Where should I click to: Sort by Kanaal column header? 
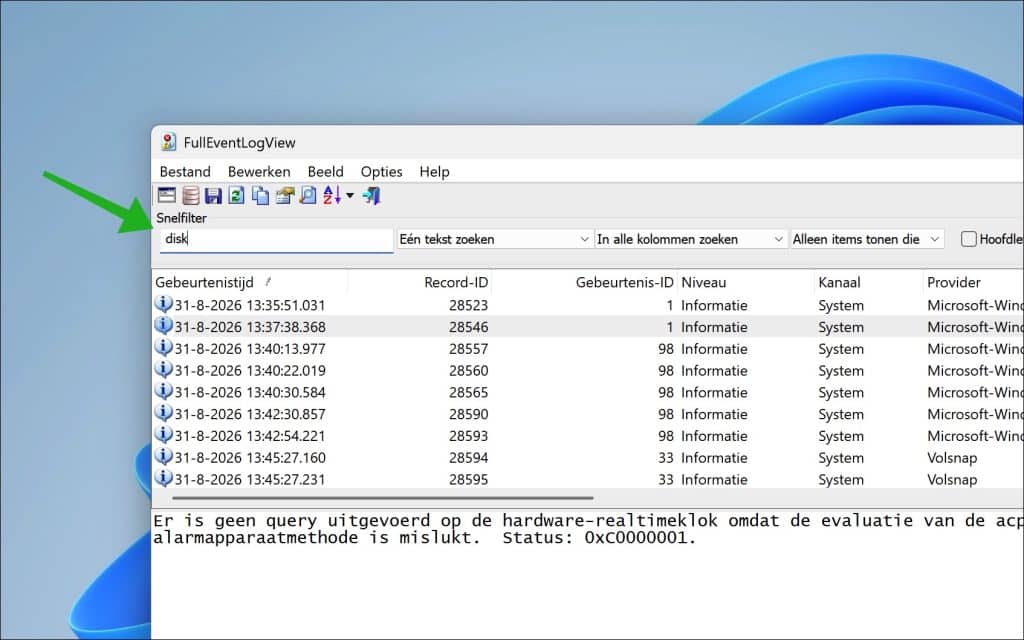tap(869, 282)
